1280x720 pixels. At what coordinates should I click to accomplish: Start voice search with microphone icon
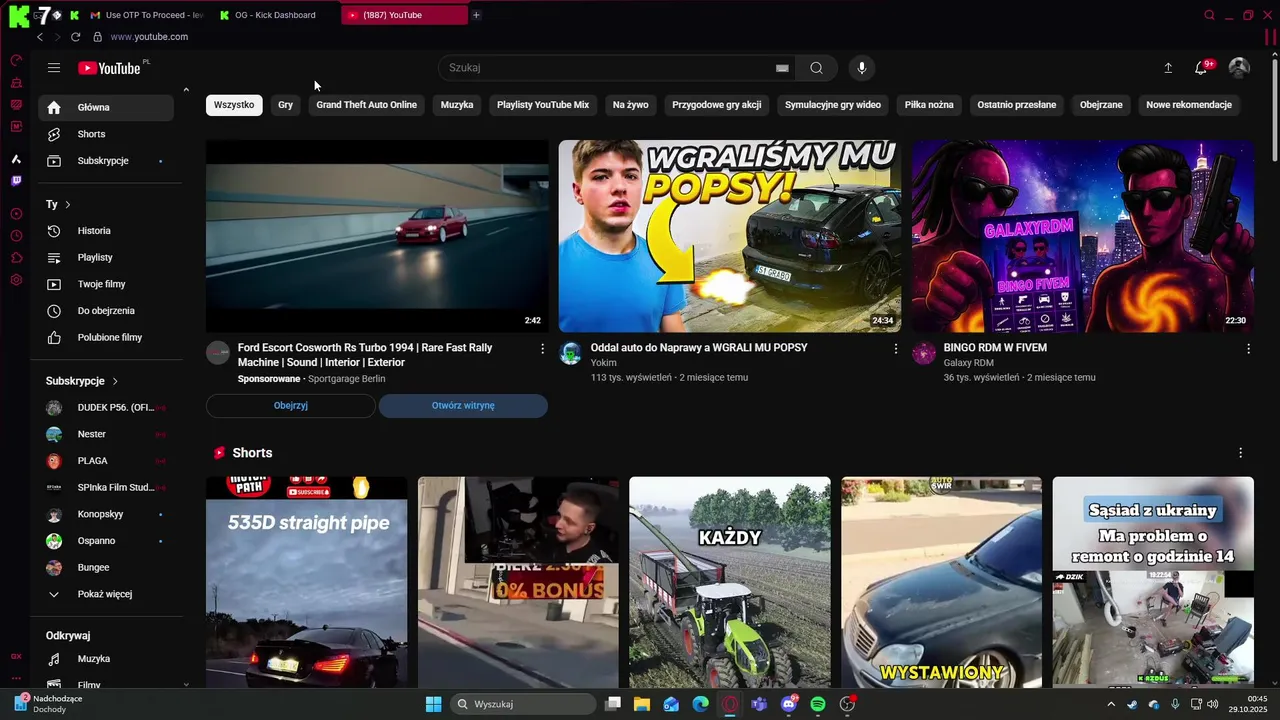click(x=862, y=68)
